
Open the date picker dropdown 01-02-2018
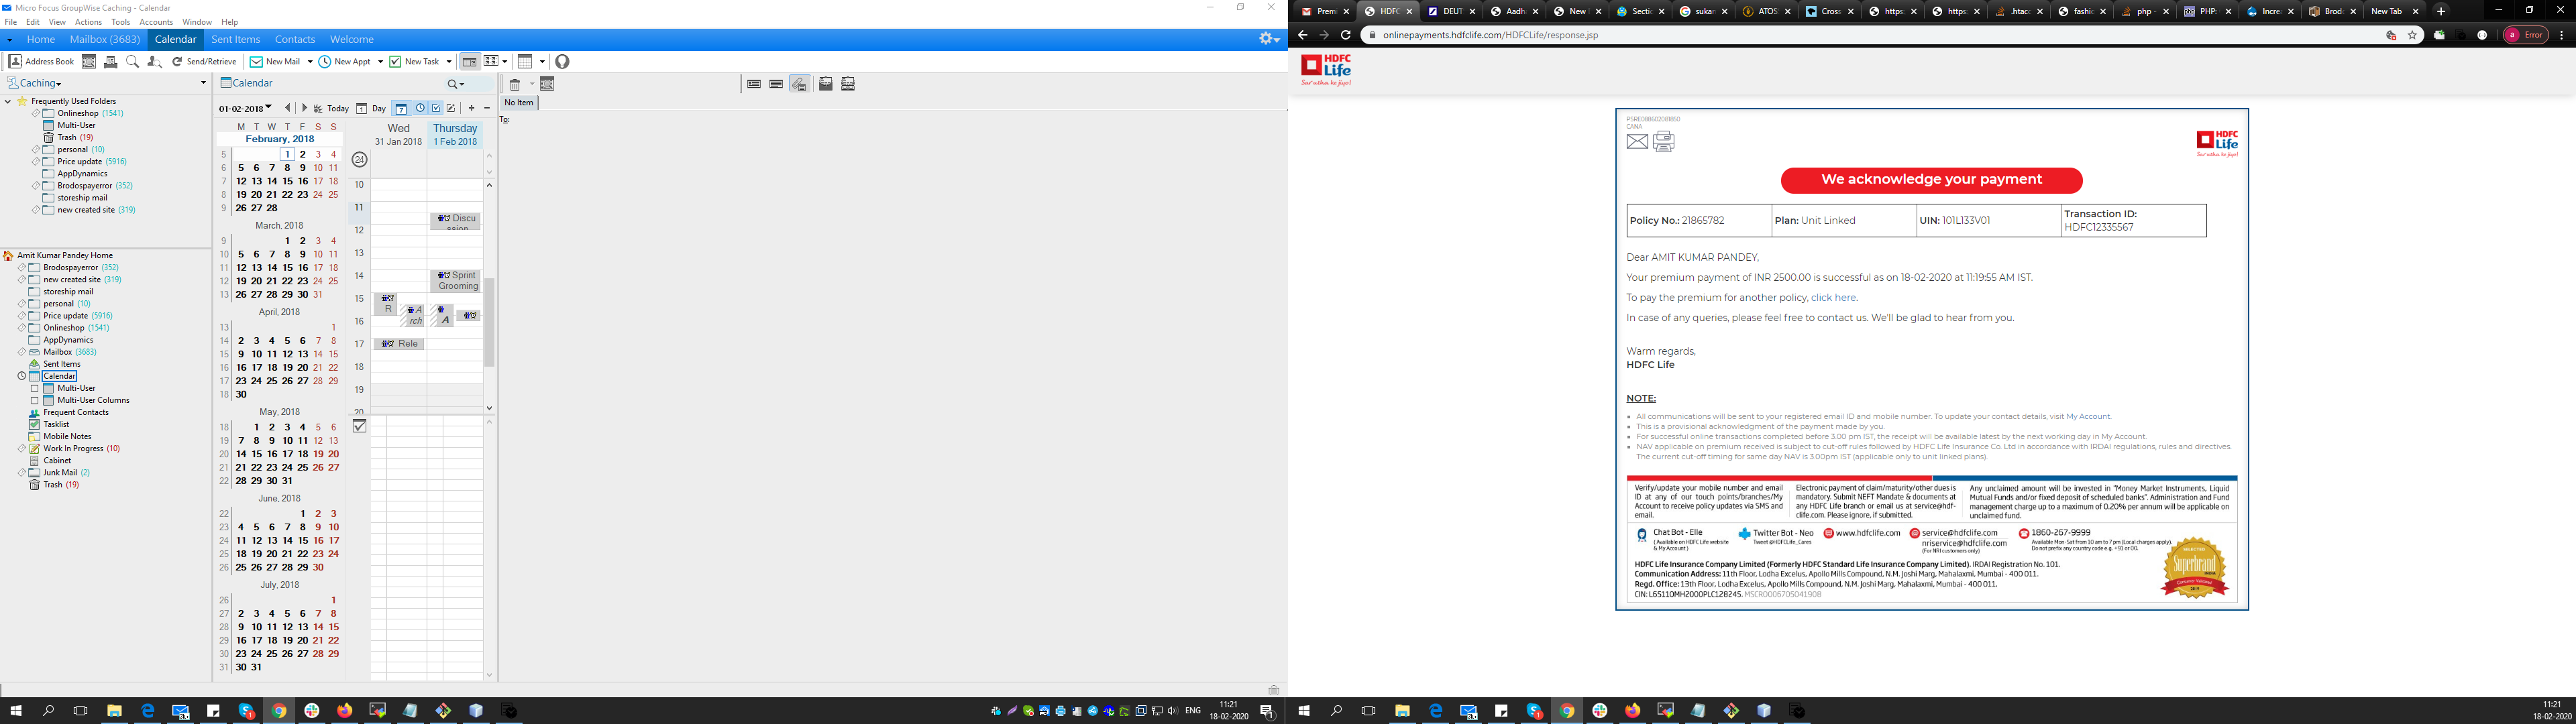[x=268, y=108]
